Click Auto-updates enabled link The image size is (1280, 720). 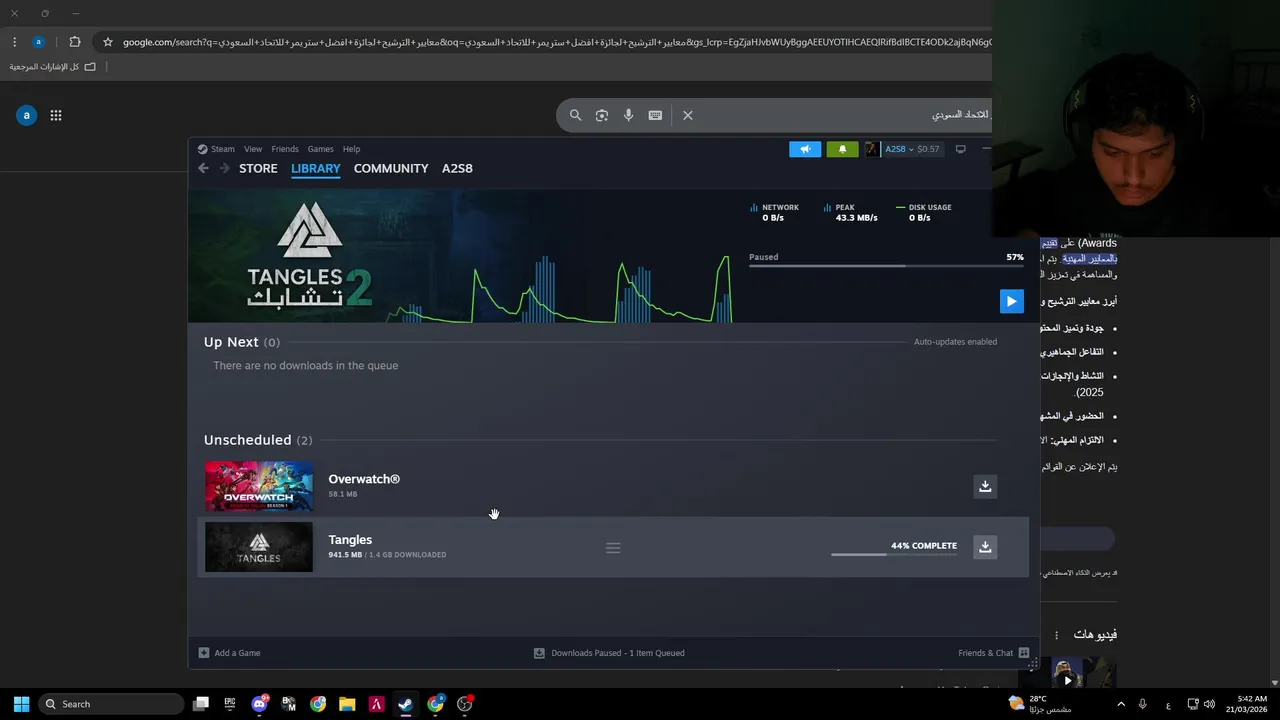955,342
